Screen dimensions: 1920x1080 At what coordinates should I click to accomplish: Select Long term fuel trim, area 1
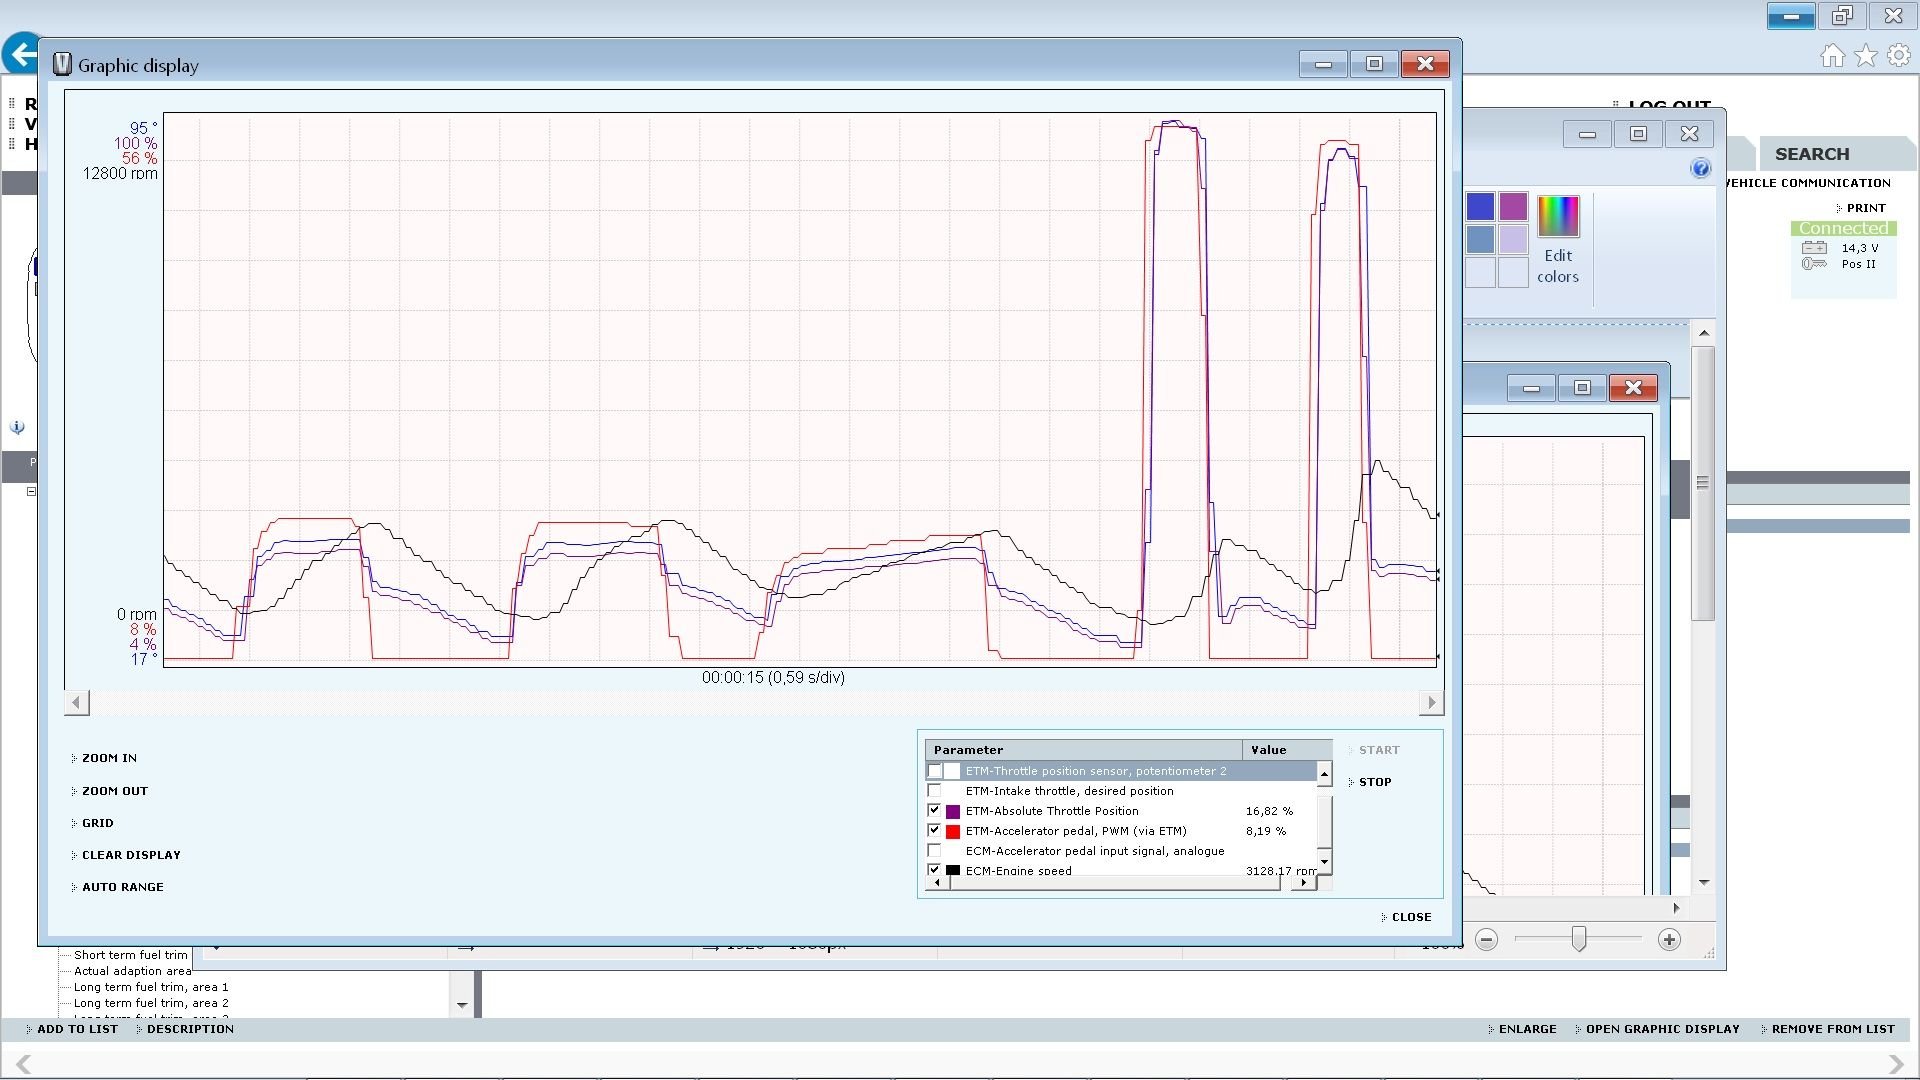(150, 987)
